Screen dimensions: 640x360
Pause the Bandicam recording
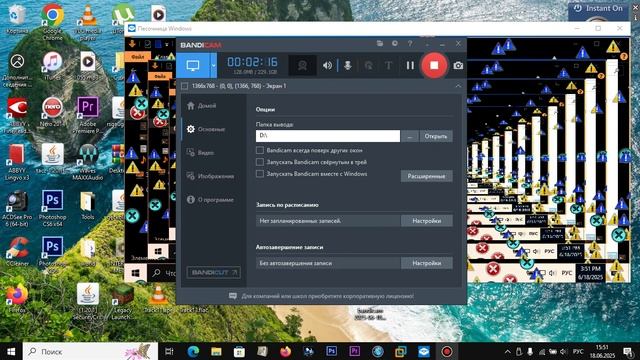click(410, 65)
